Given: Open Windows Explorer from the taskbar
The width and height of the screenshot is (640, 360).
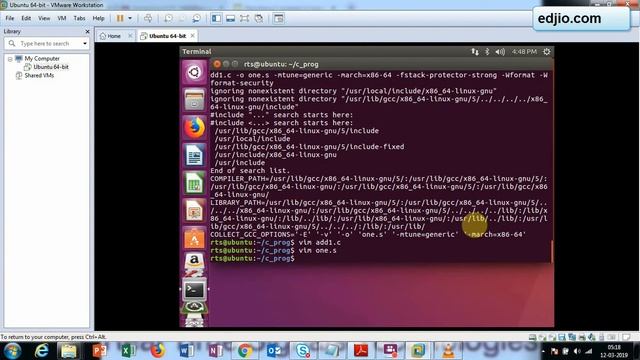Looking at the screenshot, I should [x=69, y=351].
